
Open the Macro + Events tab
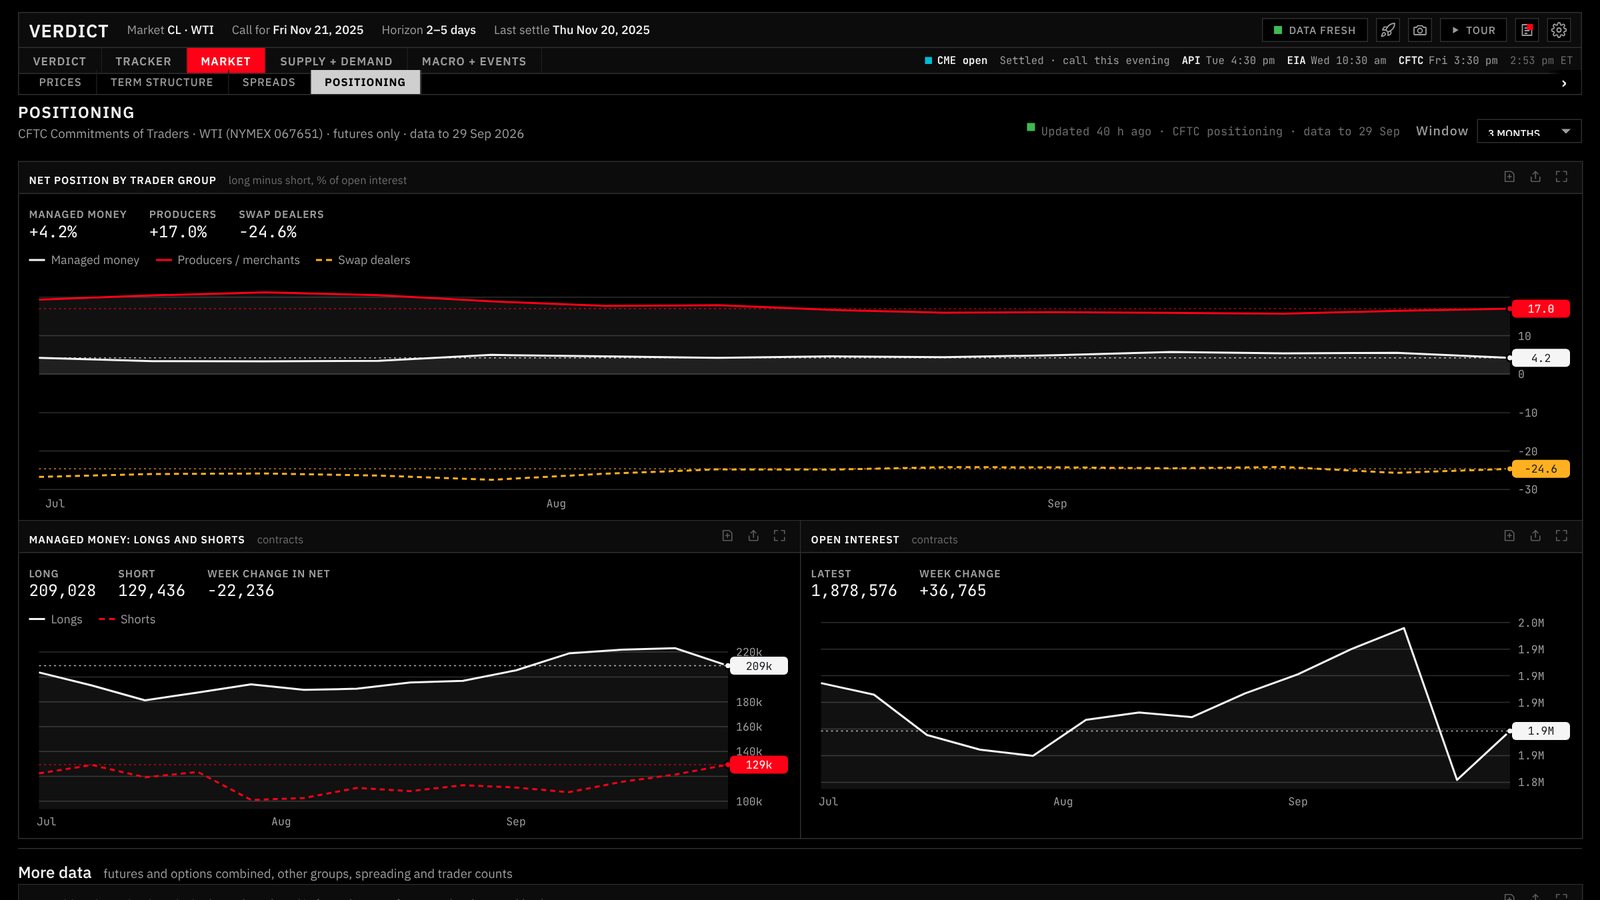pos(474,61)
